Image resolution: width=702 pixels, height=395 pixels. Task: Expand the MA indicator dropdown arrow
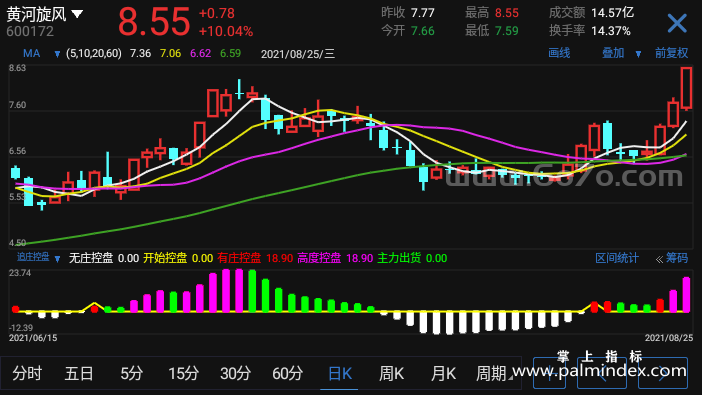[x=57, y=54]
